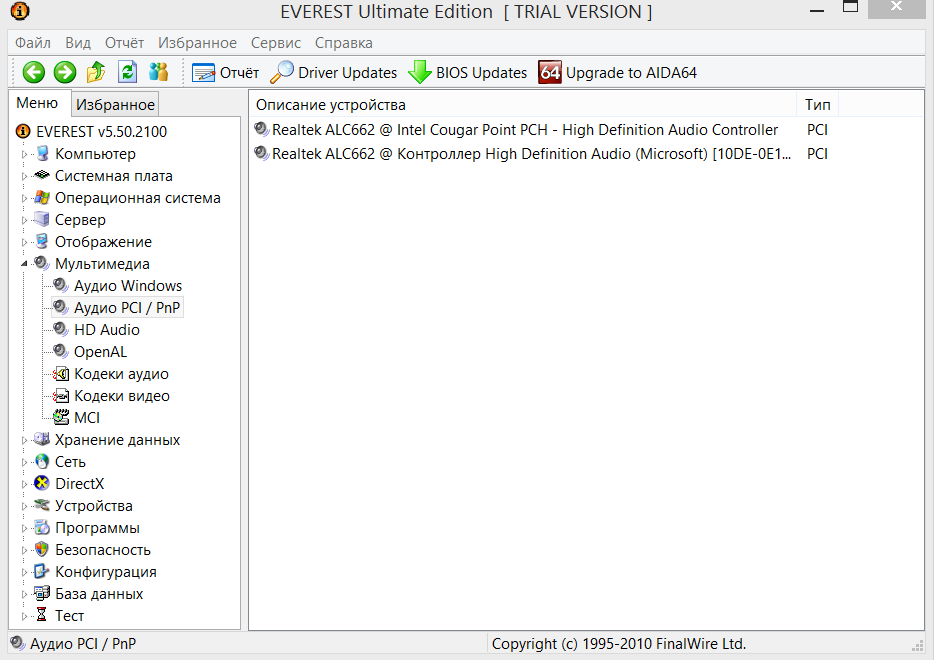Expand the Операционная система tree node
Image resolution: width=934 pixels, height=660 pixels.
tap(24, 198)
